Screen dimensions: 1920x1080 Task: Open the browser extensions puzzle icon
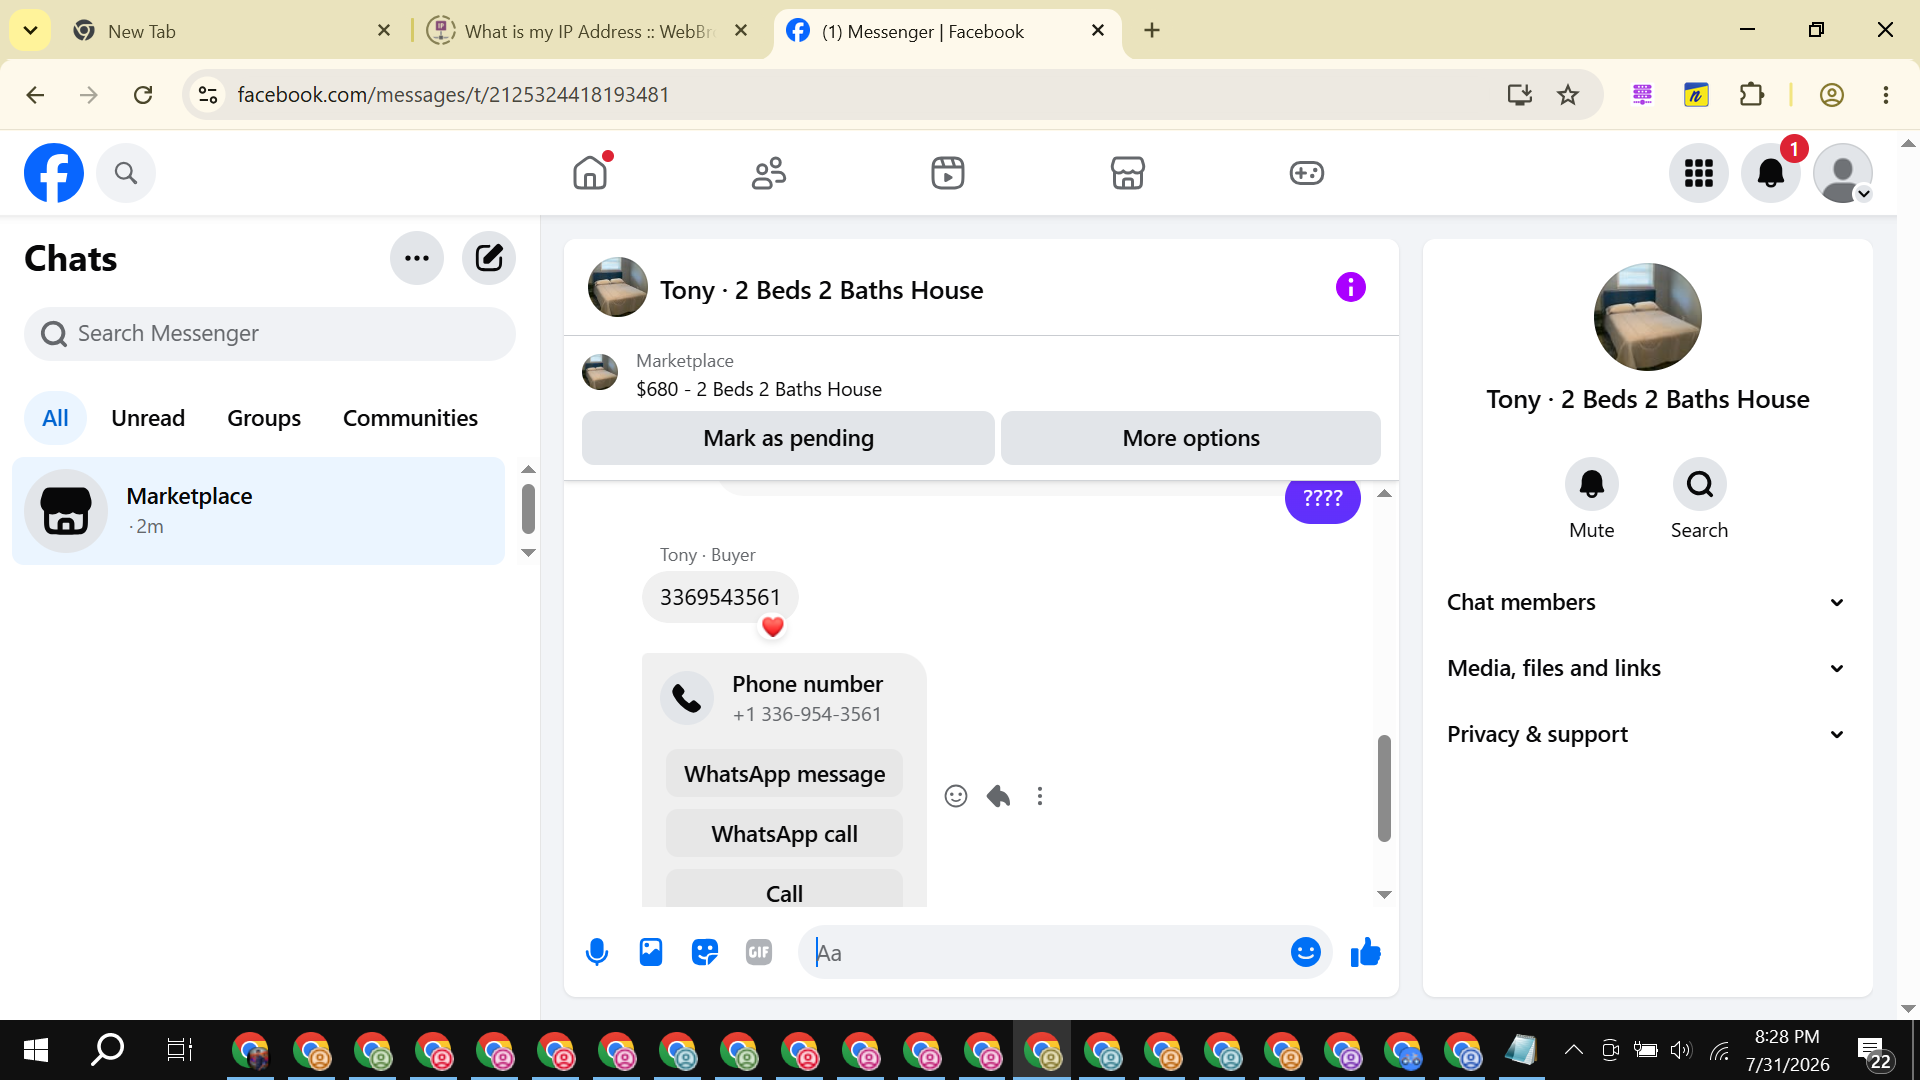point(1752,95)
